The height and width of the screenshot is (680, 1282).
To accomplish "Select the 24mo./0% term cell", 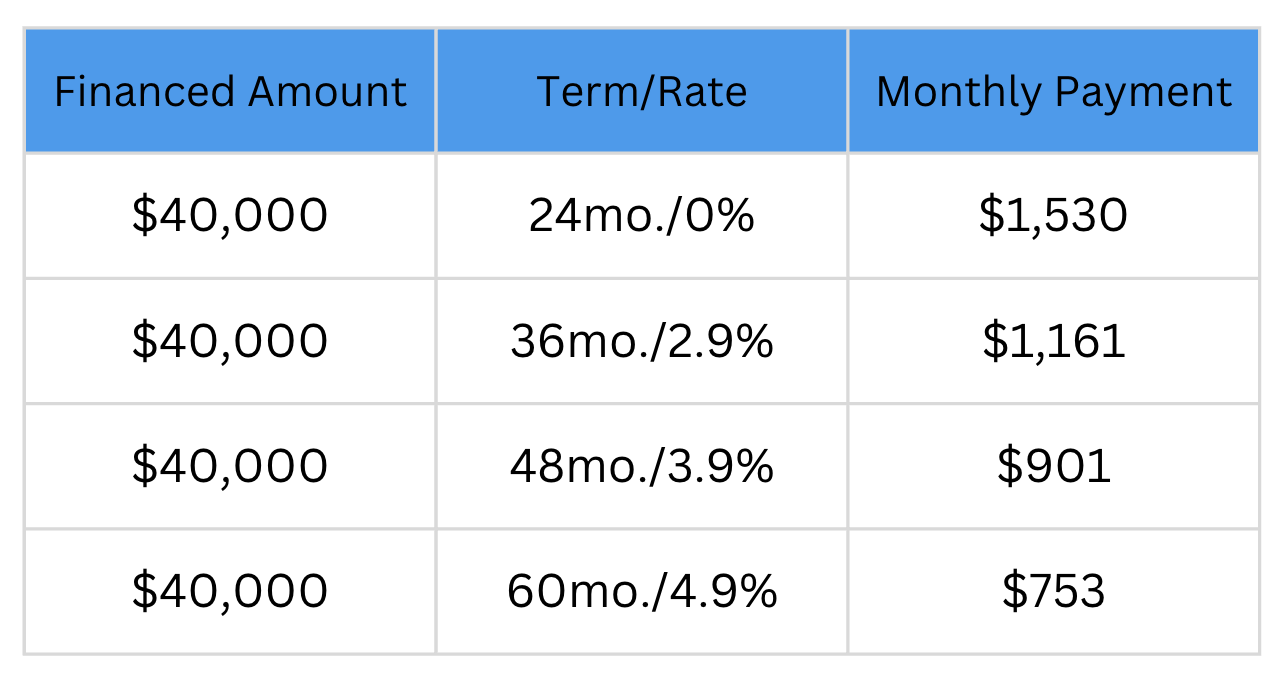I will (642, 216).
